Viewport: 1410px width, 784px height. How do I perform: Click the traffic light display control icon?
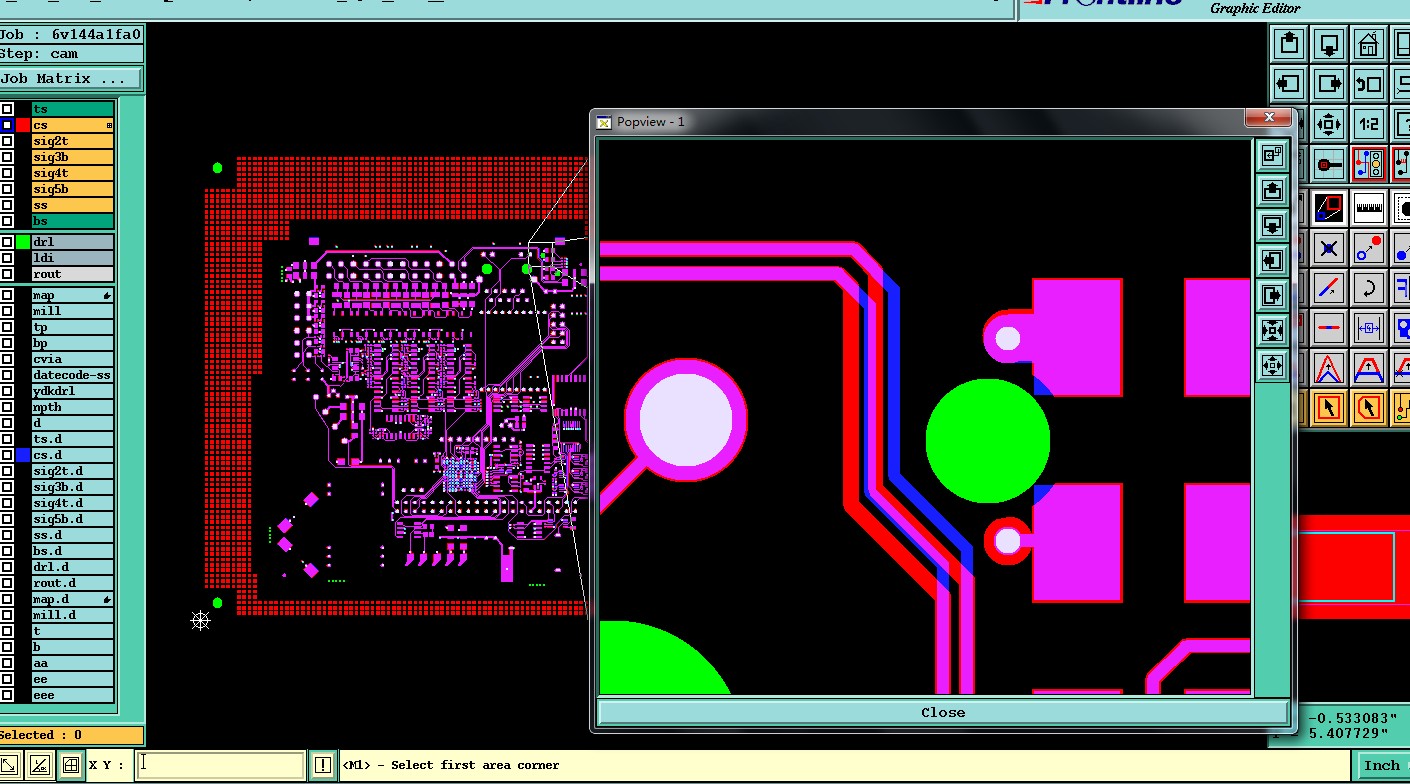point(1369,164)
